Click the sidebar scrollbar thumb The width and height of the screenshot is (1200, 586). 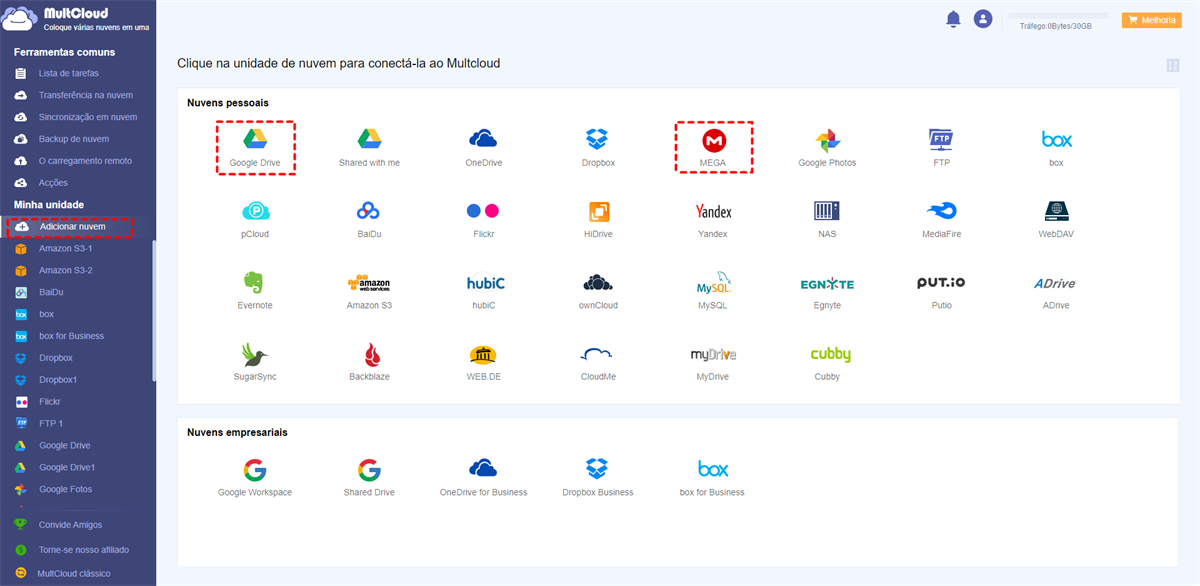pyautogui.click(x=153, y=311)
